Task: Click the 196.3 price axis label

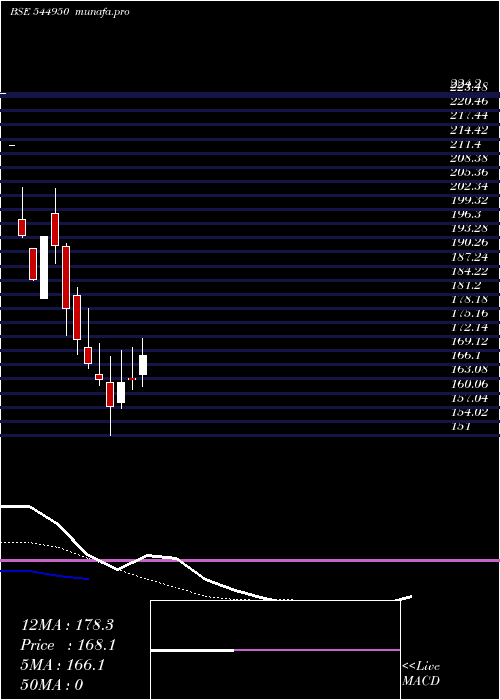Action: [x=465, y=215]
